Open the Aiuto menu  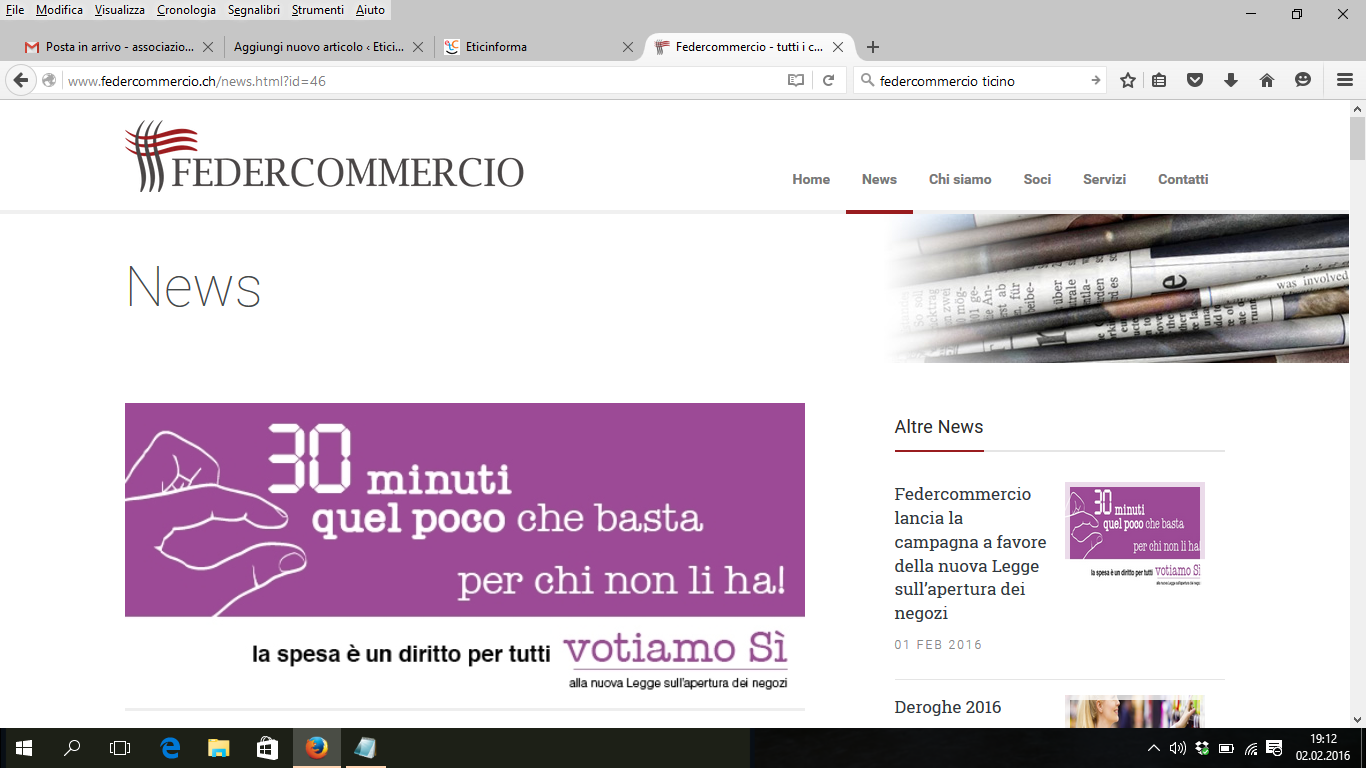point(370,10)
